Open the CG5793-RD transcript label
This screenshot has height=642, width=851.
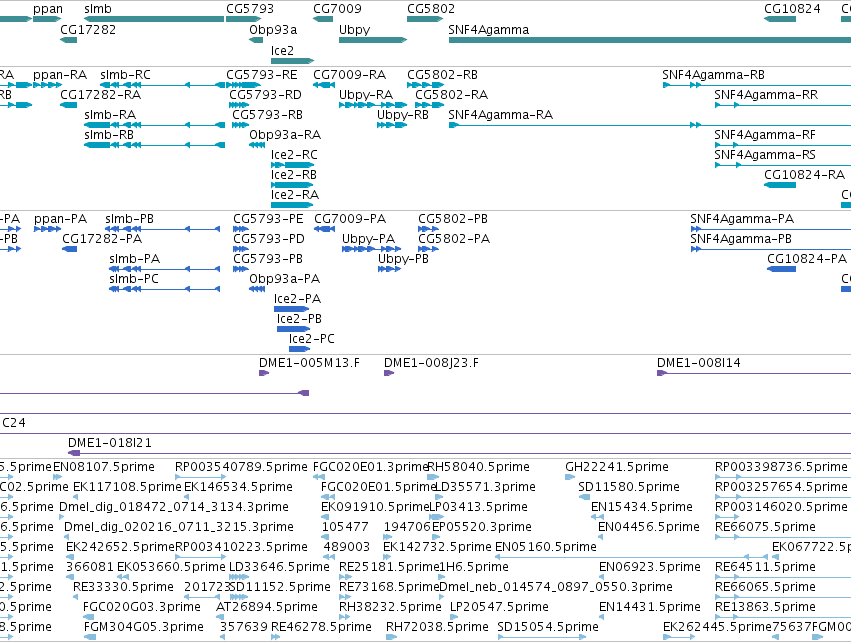pos(265,94)
